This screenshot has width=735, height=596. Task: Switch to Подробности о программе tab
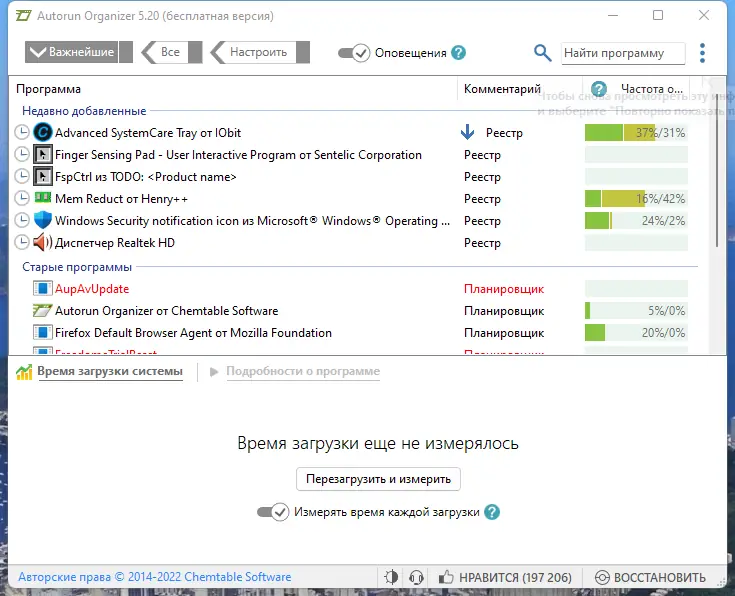pos(303,371)
